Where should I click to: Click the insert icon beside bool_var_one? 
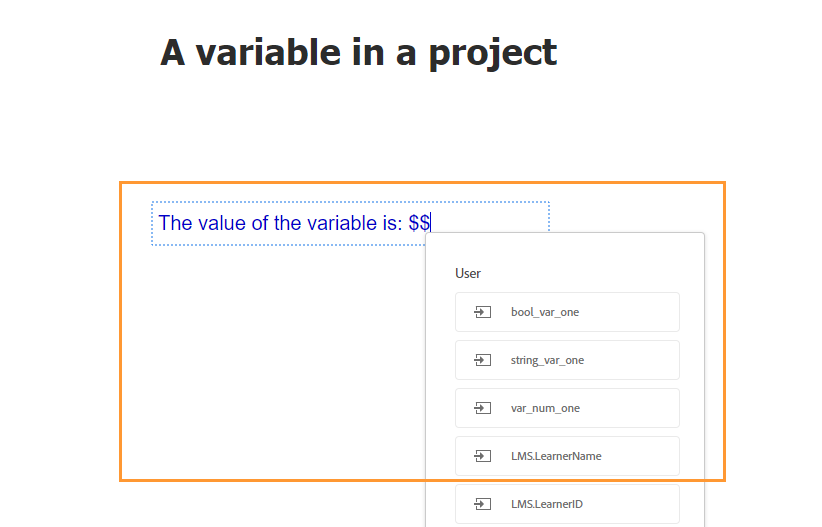pos(482,312)
